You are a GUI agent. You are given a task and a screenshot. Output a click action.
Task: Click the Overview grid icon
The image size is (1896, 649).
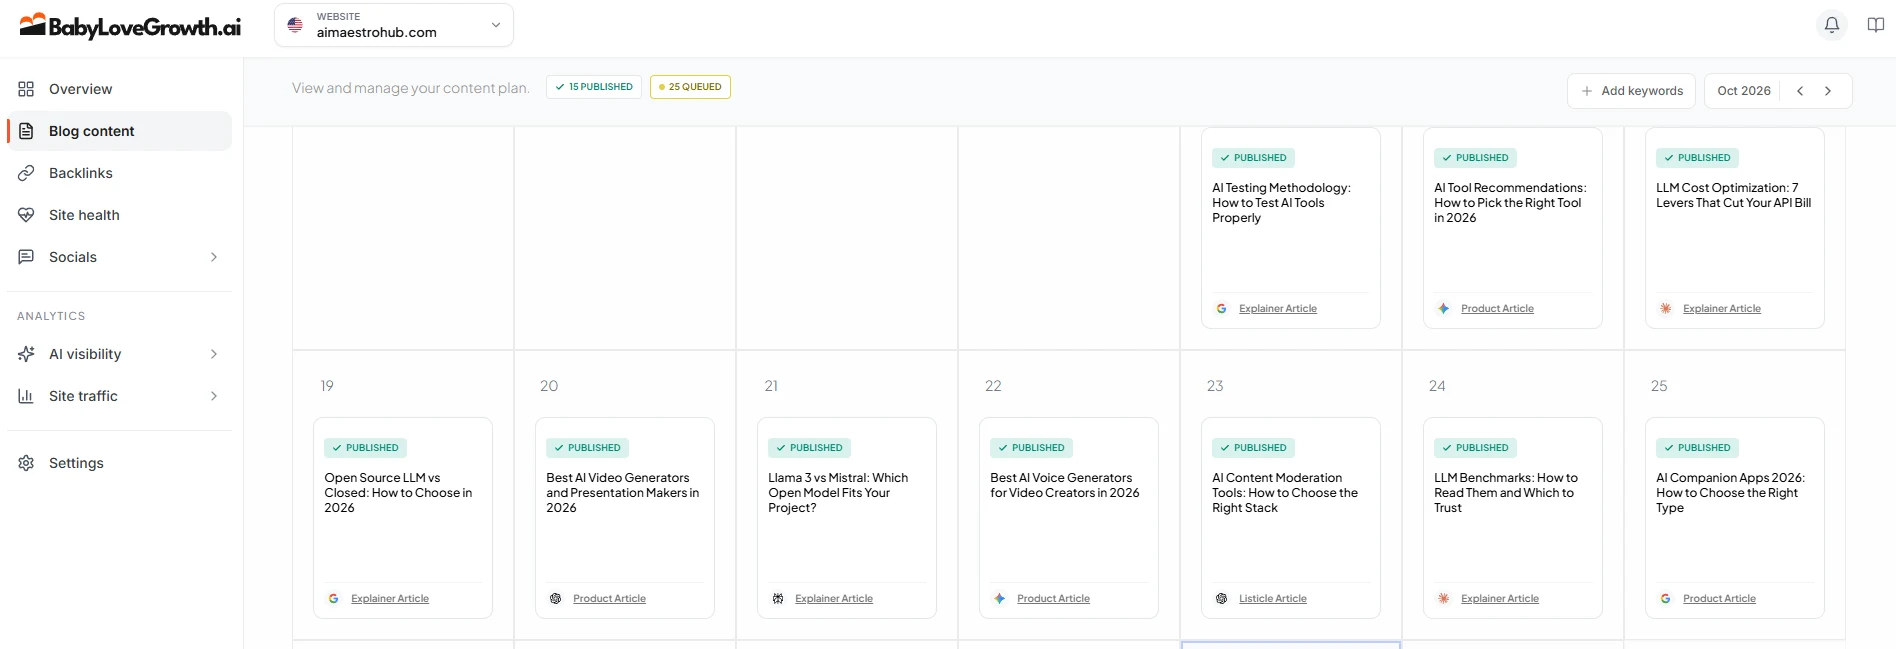pyautogui.click(x=26, y=89)
